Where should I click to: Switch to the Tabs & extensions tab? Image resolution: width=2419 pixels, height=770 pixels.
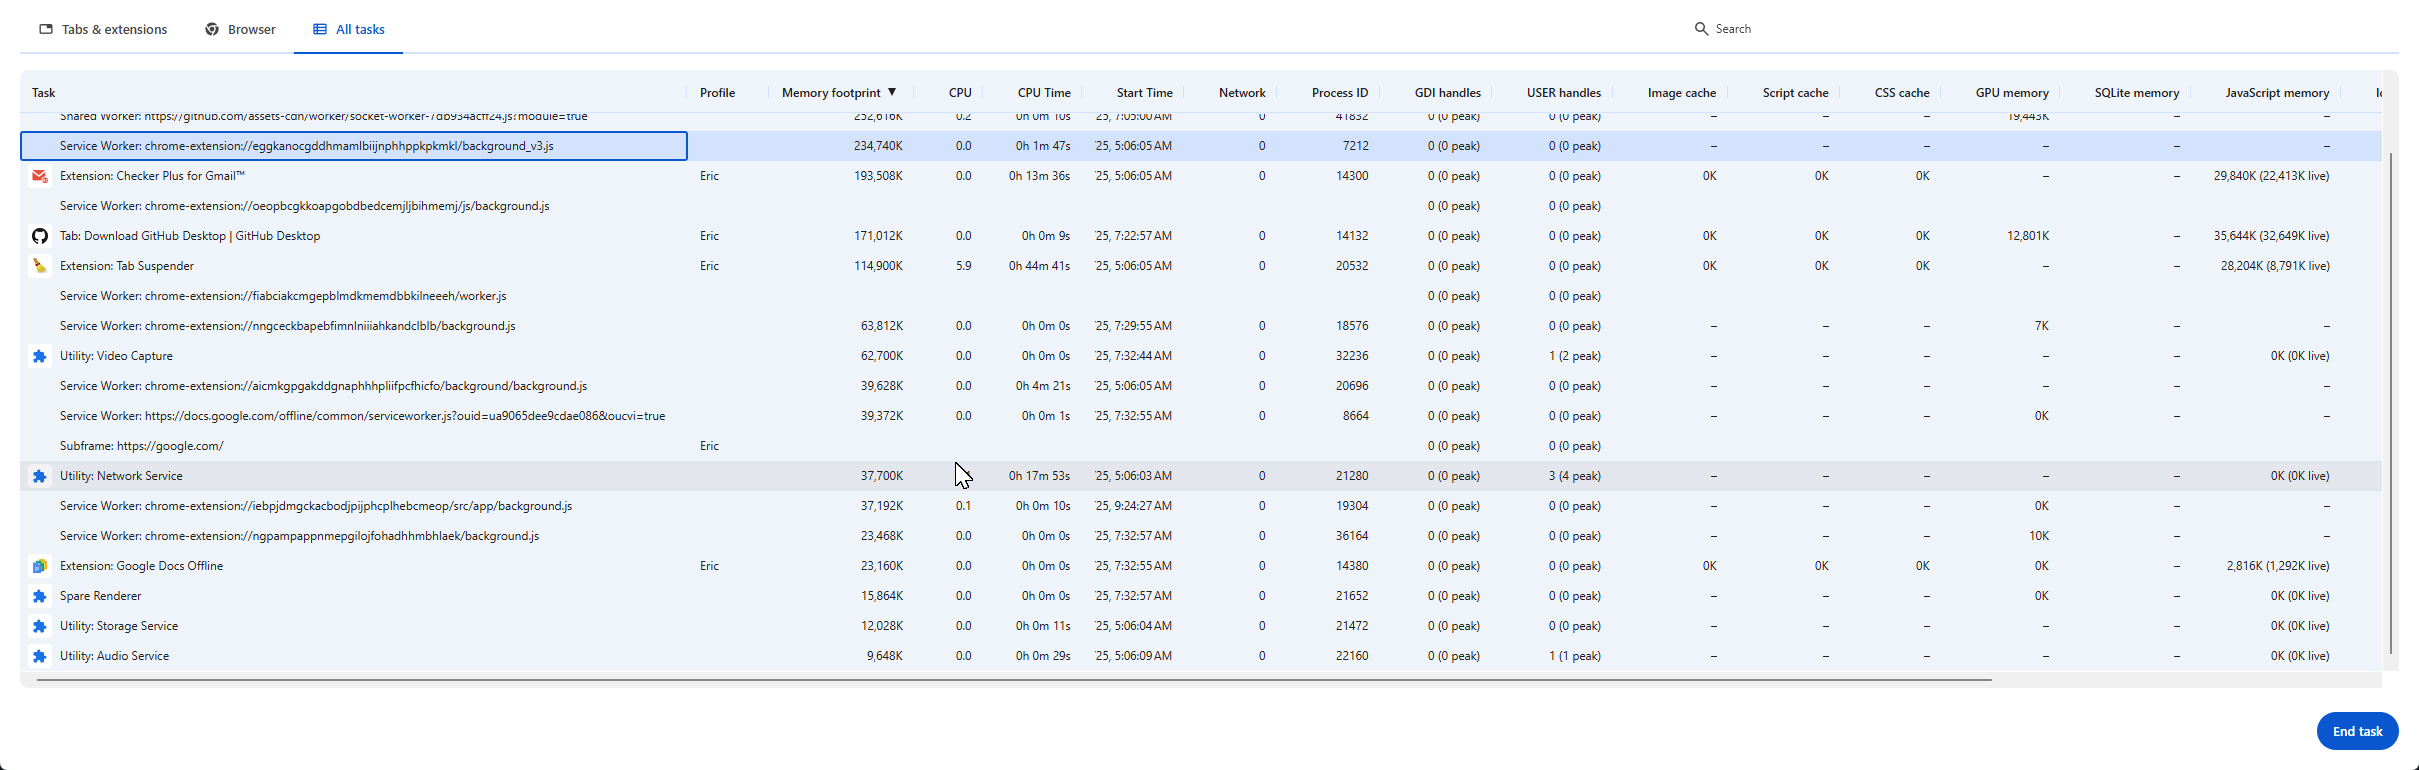tap(103, 29)
